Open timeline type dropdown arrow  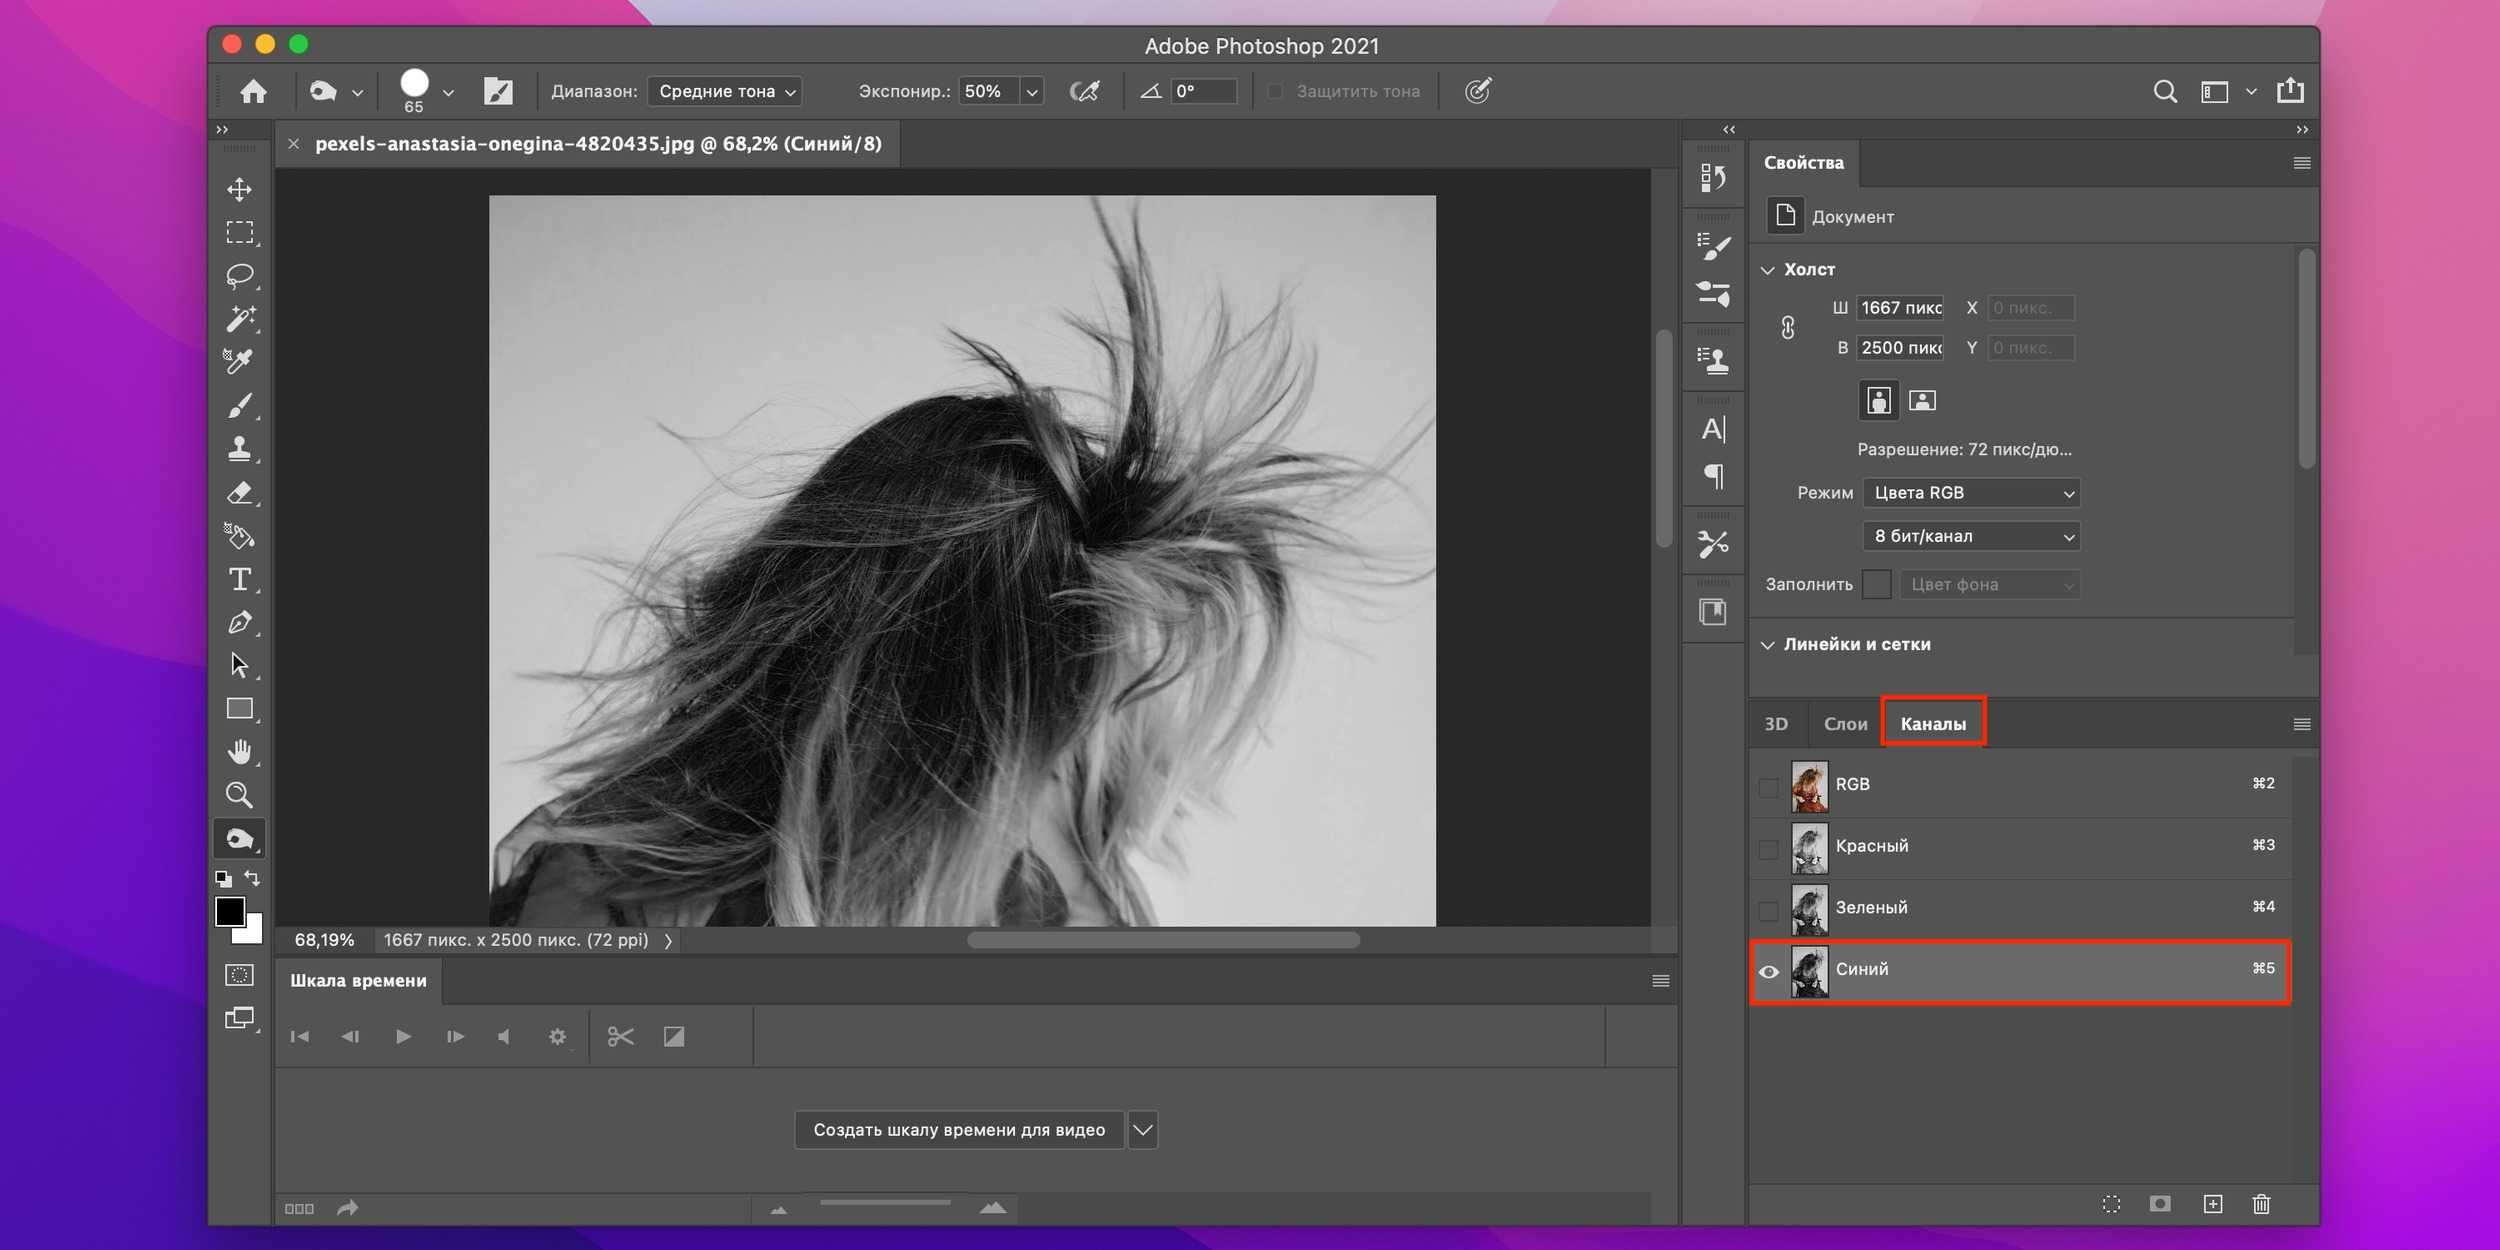pos(1143,1130)
